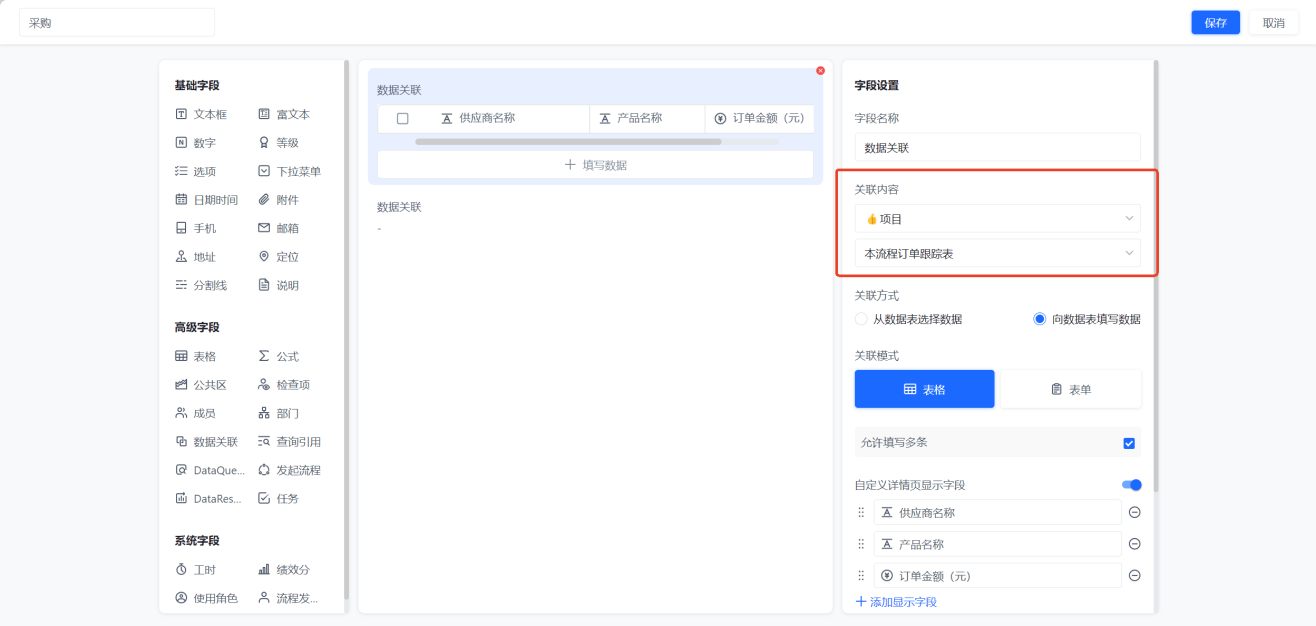The image size is (1316, 626).
Task: Open the 项目 association dropdown
Action: (997, 218)
